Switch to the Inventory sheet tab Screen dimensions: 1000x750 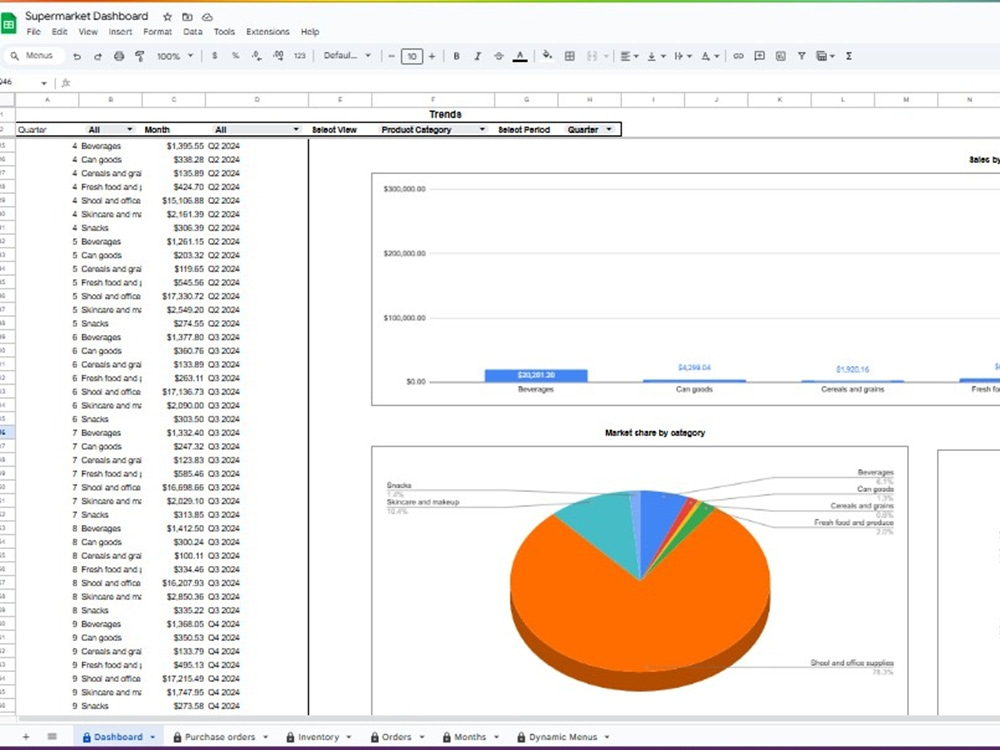pos(318,736)
